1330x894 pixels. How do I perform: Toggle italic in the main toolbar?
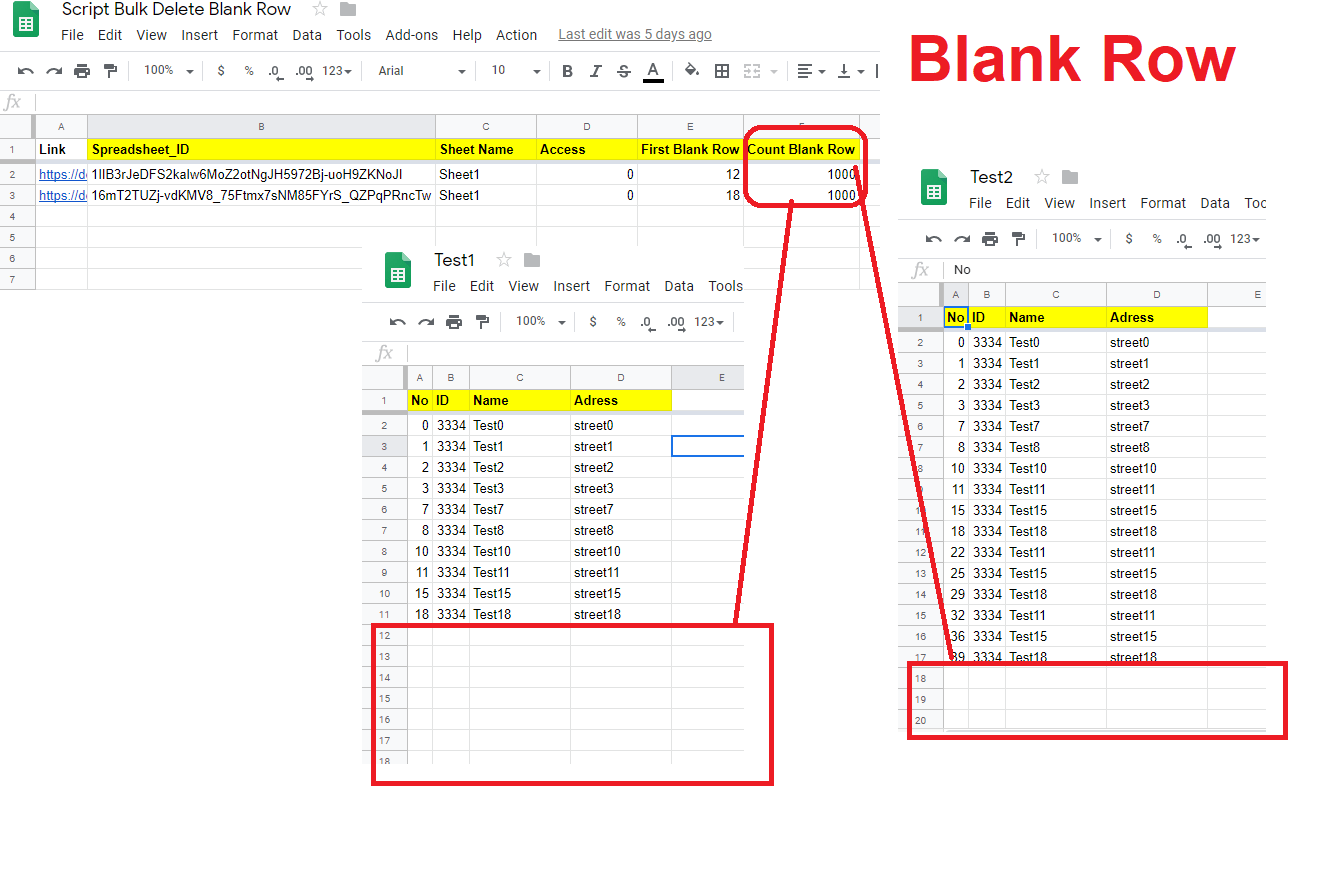(x=596, y=71)
